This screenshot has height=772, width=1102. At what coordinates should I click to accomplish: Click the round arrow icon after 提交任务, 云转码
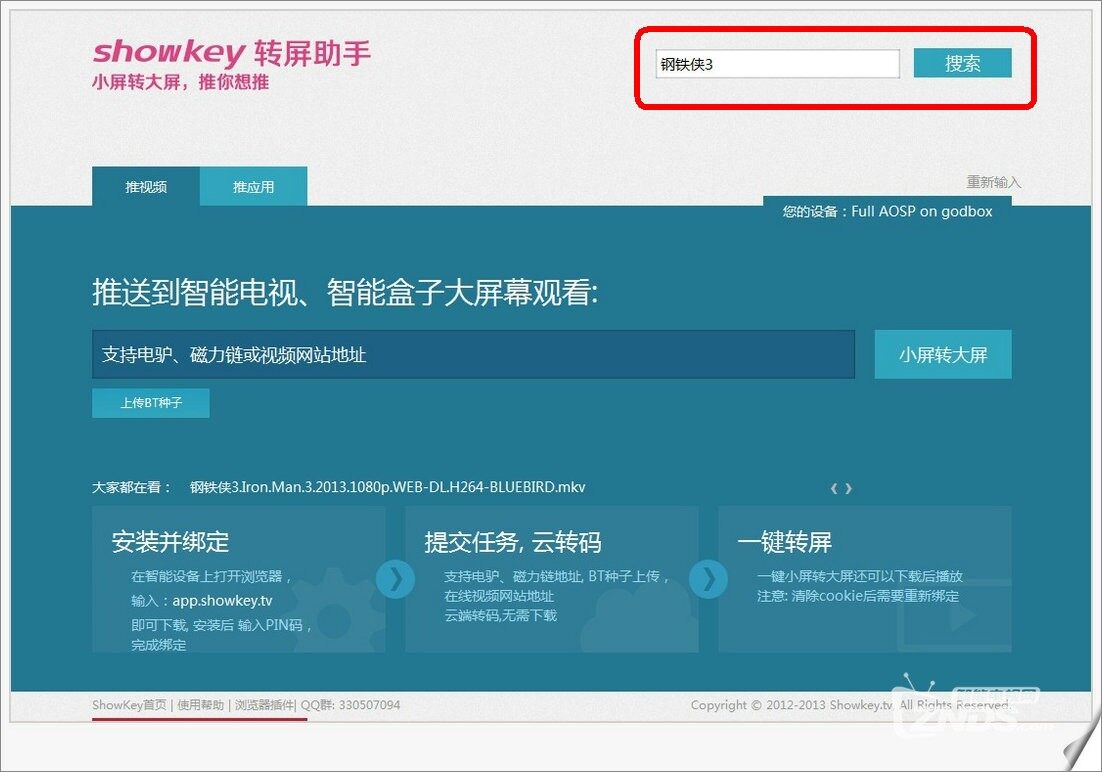[x=708, y=579]
